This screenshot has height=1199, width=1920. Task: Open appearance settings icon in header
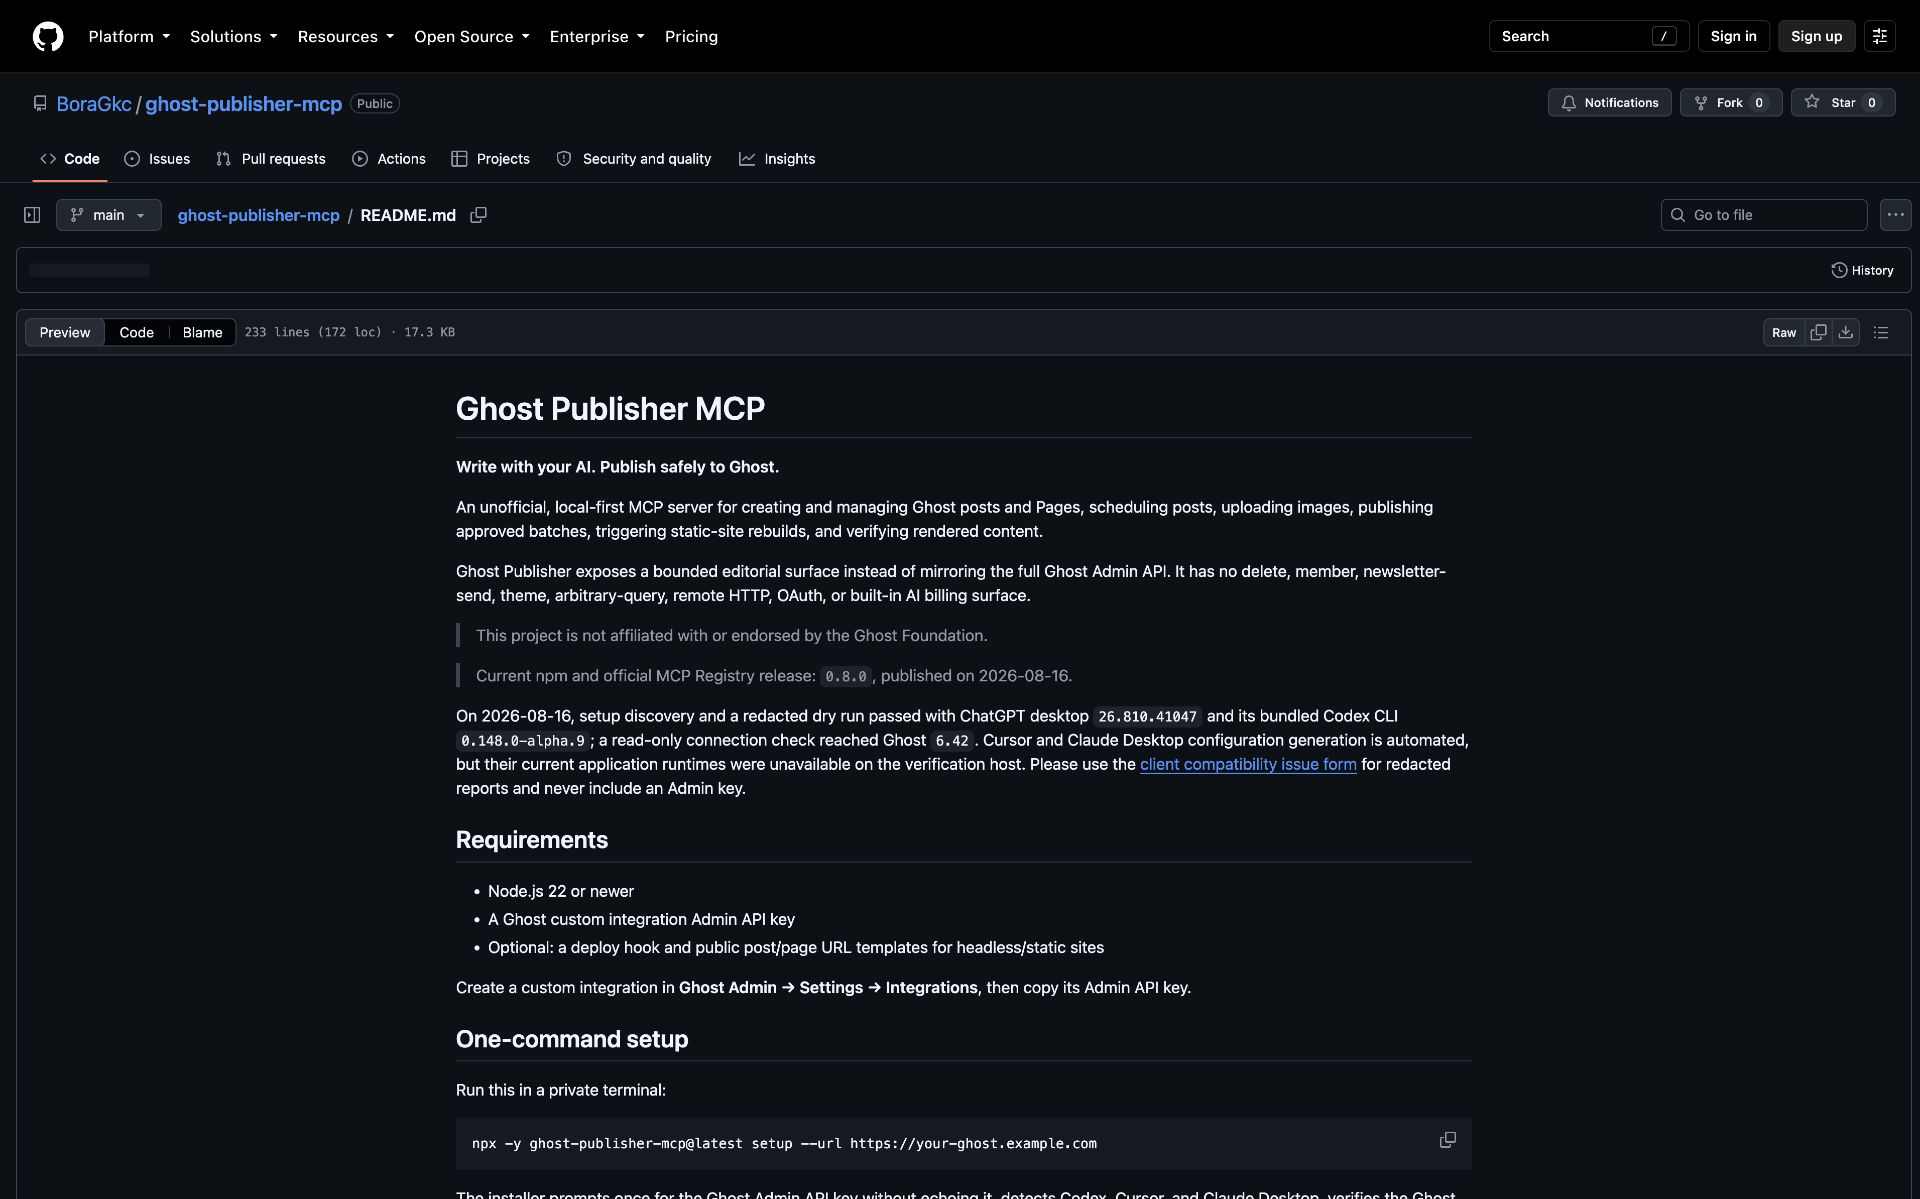(x=1879, y=36)
